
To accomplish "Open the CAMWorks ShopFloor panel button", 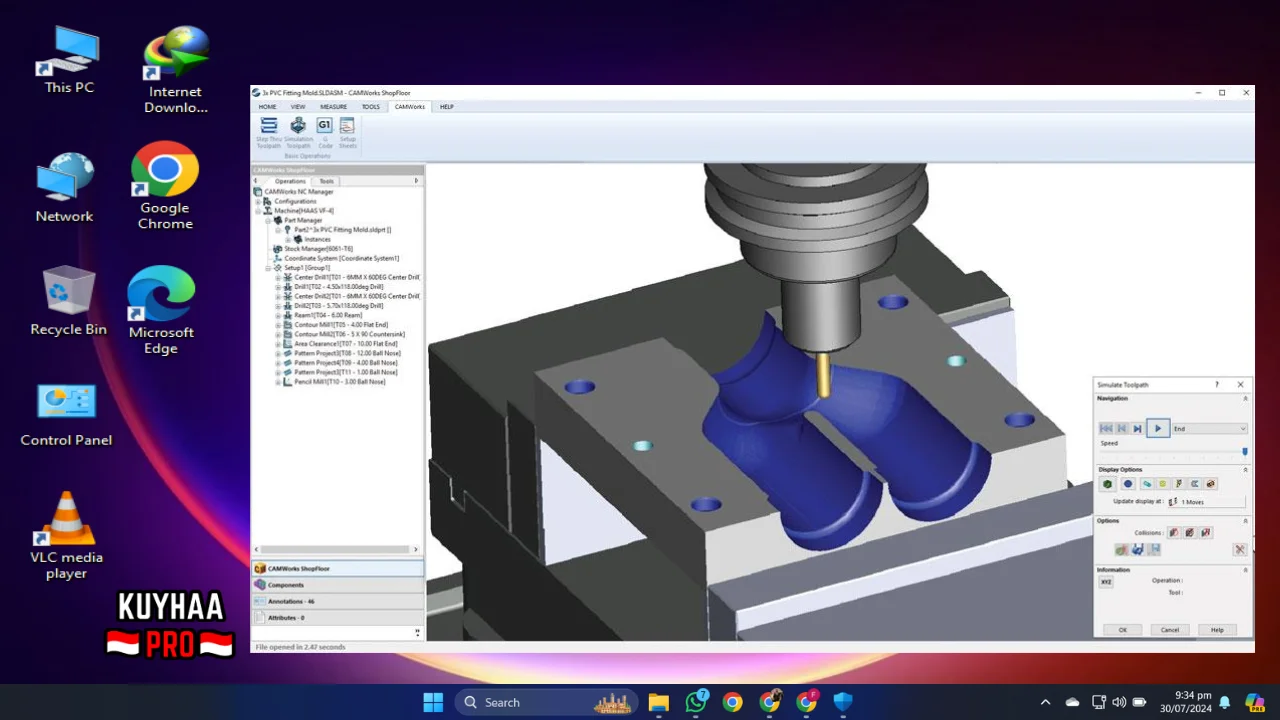I will point(337,568).
